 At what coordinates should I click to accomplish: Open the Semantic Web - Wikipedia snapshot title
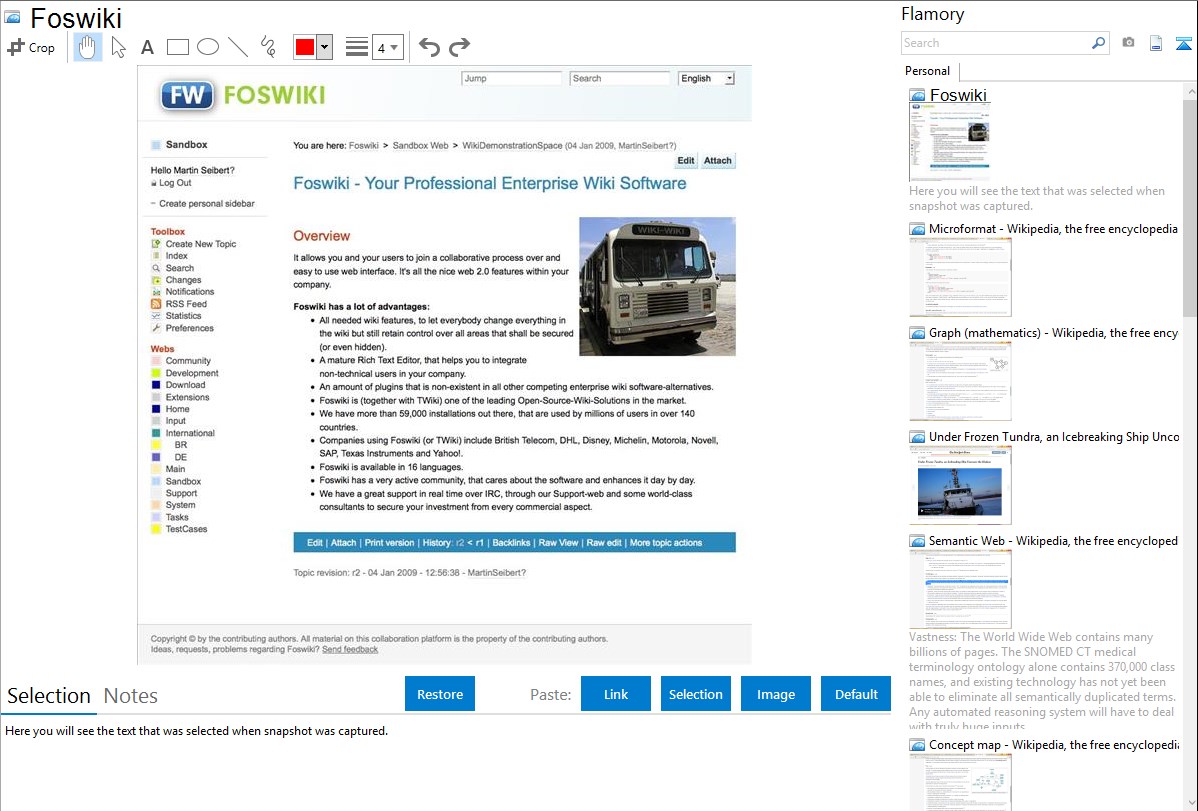click(x=1053, y=541)
